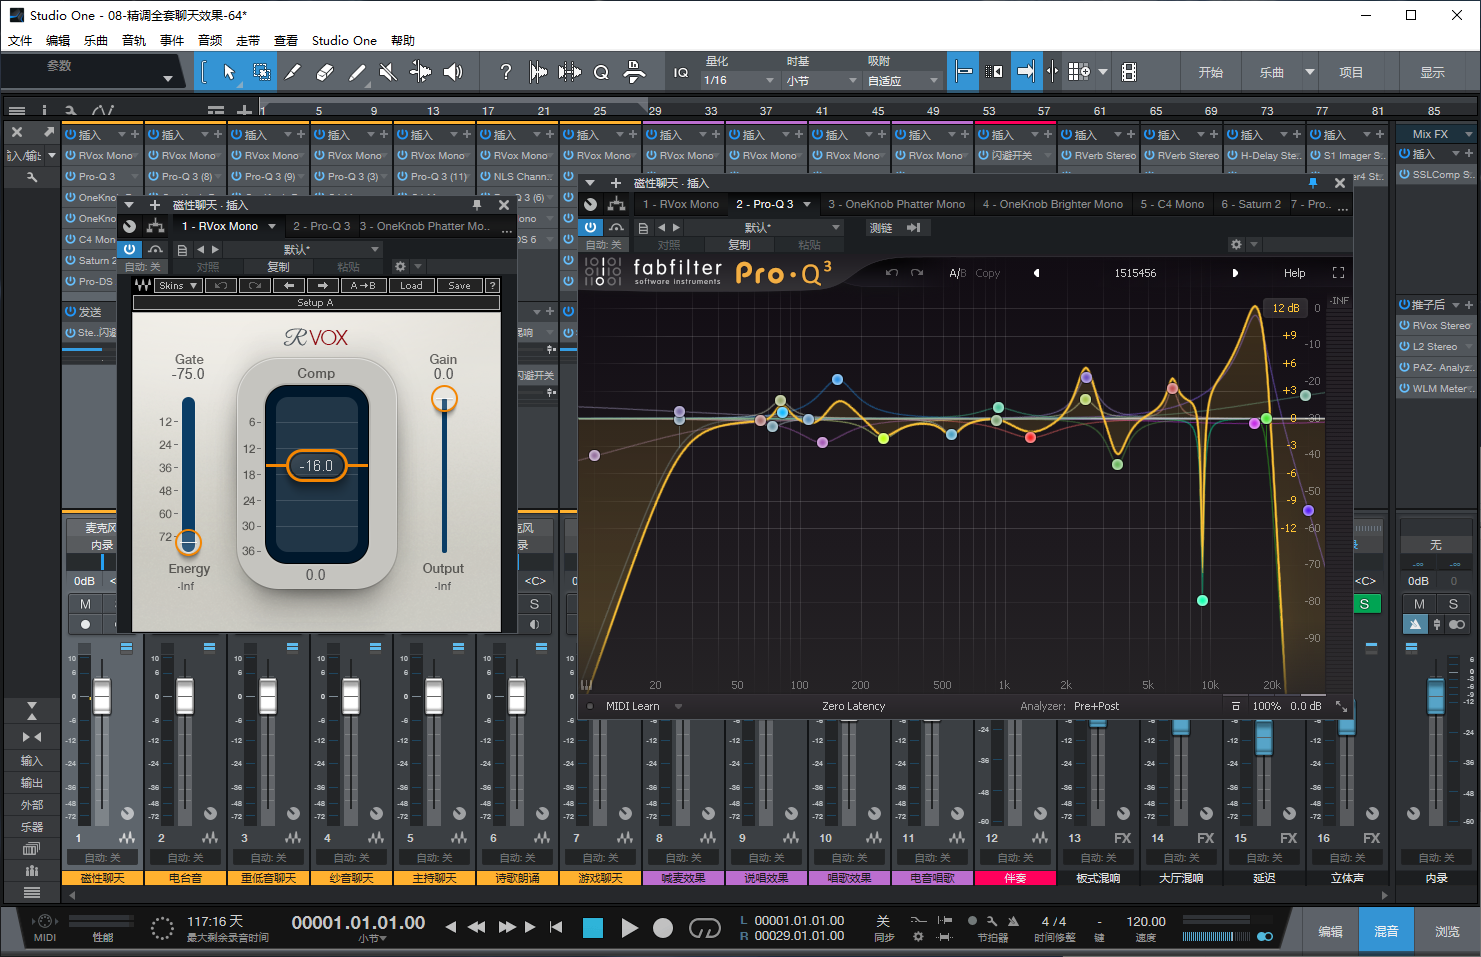This screenshot has width=1481, height=957.
Task: Select the Arrow selection tool in the toolbar
Action: point(228,71)
